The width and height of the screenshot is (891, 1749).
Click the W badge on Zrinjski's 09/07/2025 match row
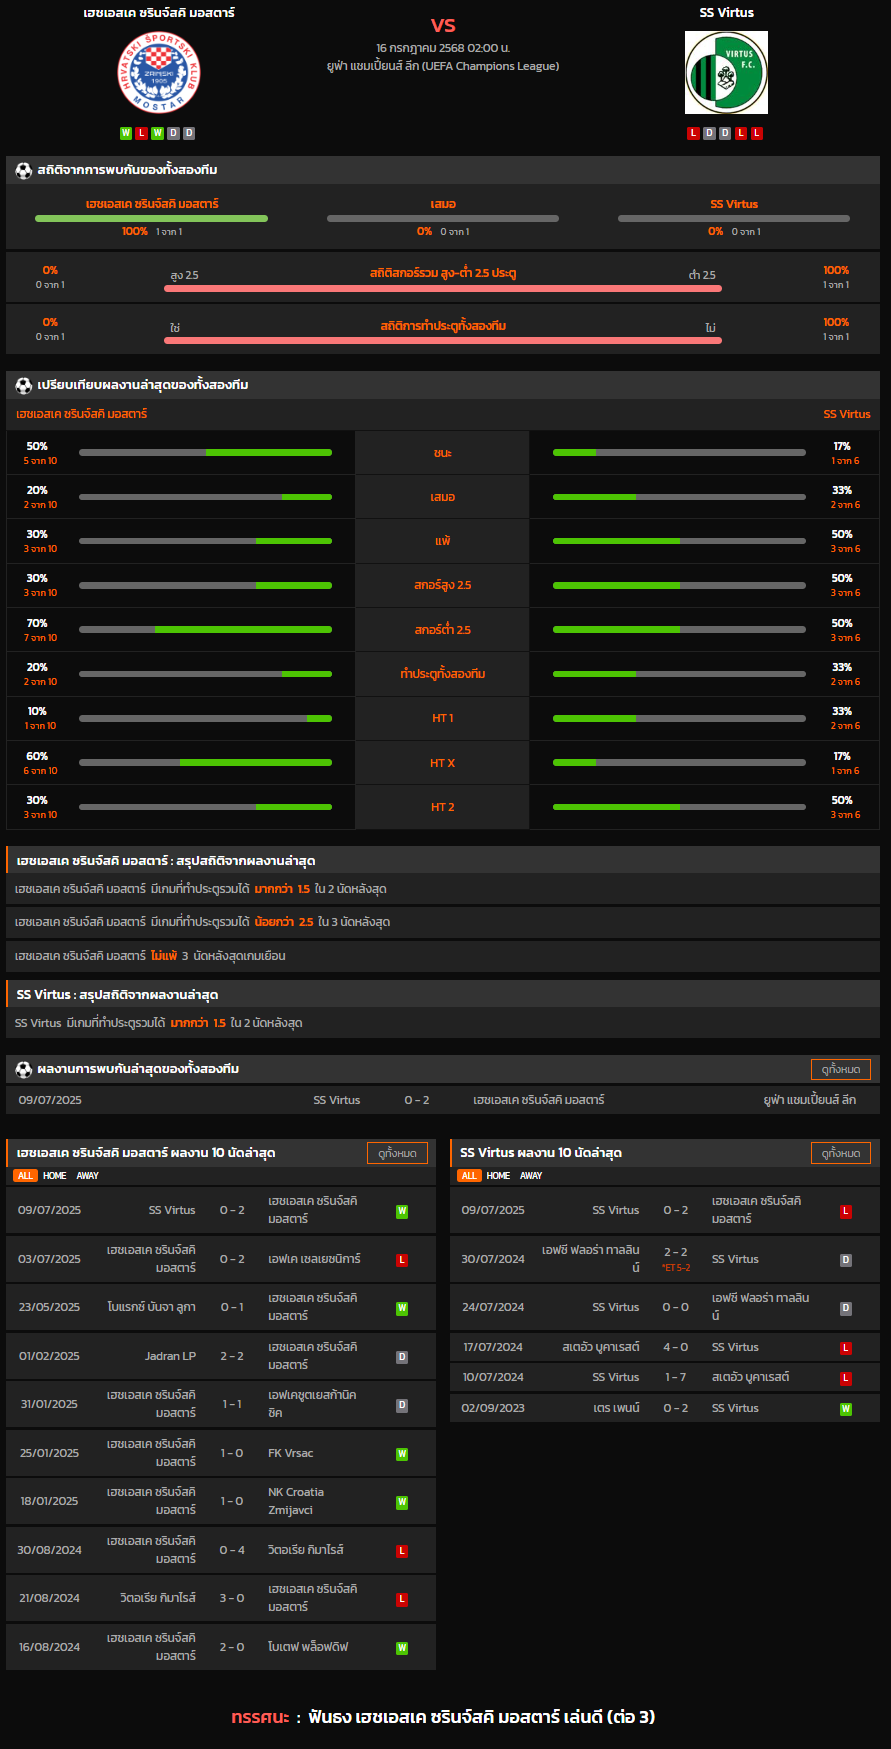pyautogui.click(x=402, y=1211)
